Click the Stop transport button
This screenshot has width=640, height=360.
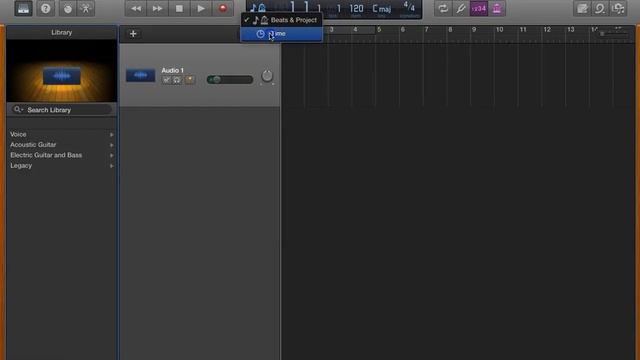point(179,9)
